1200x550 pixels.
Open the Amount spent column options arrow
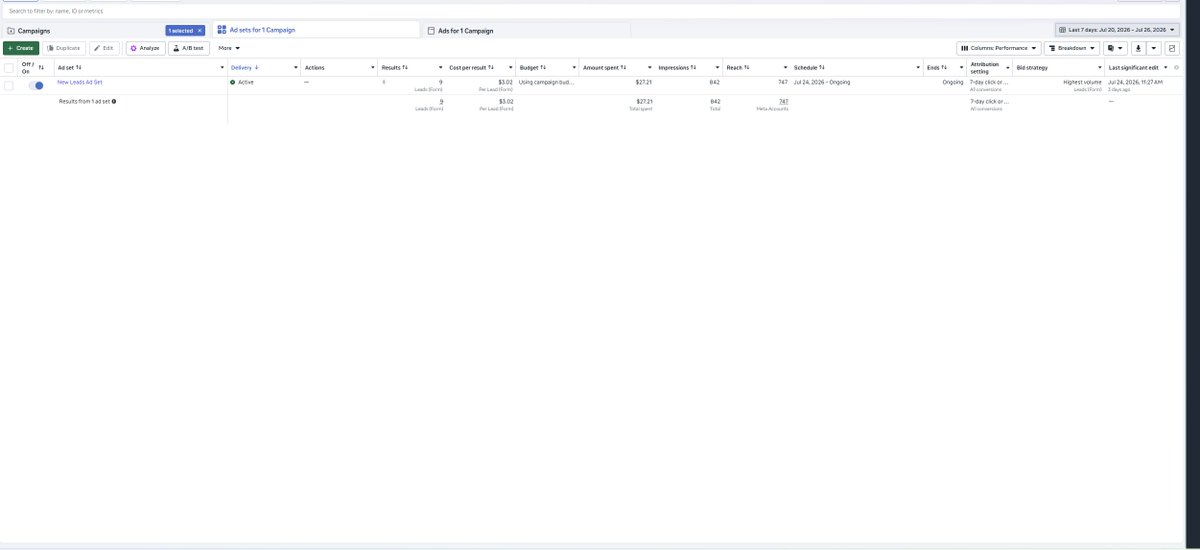[x=651, y=67]
